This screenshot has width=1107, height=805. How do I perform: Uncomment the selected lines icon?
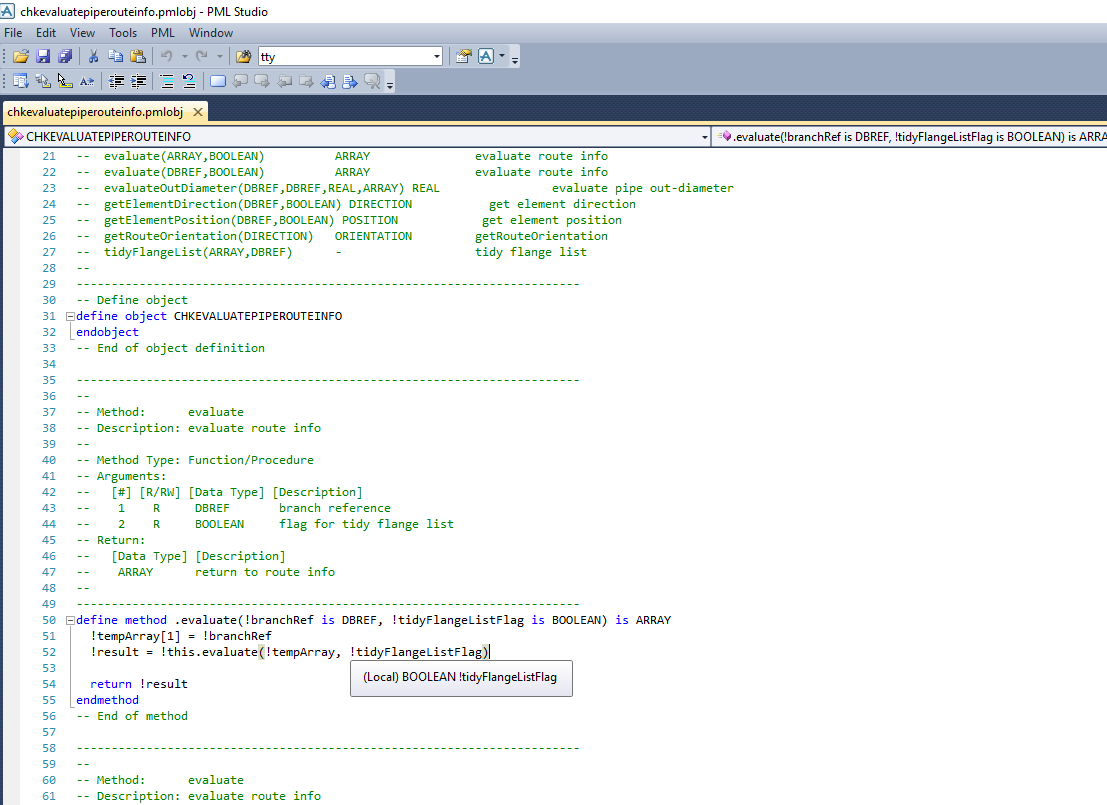coord(189,81)
